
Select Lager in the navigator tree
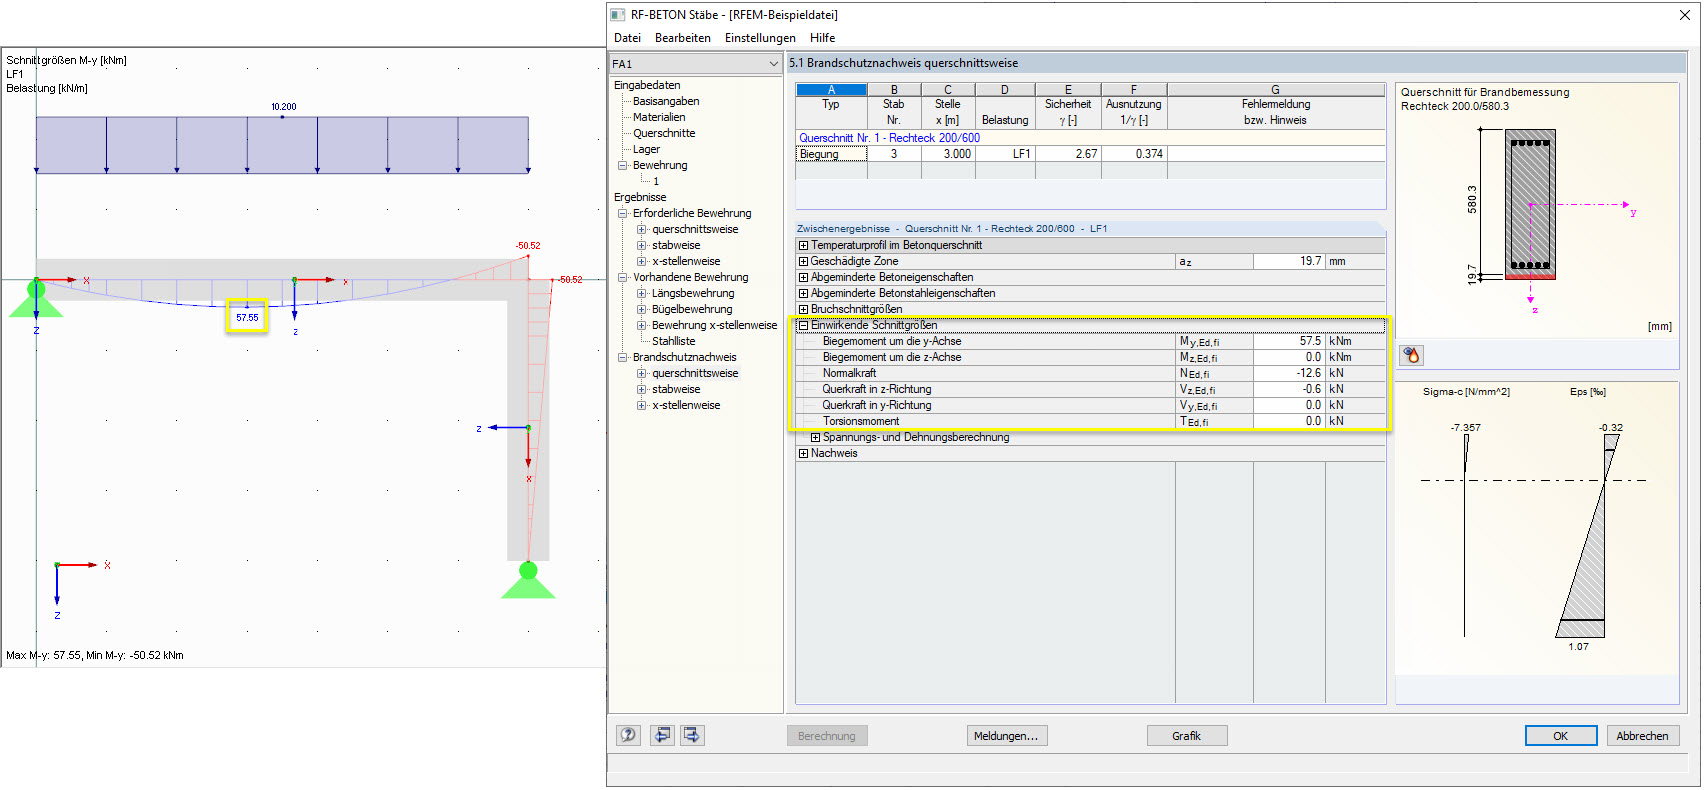coord(646,149)
